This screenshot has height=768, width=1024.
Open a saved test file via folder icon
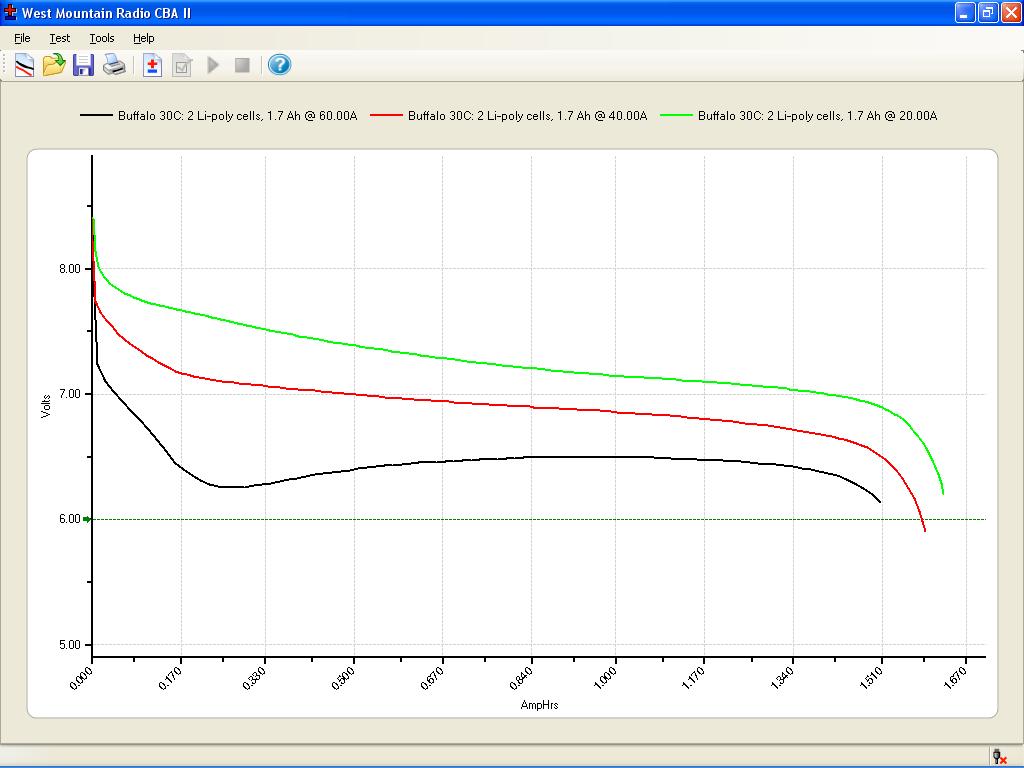pyautogui.click(x=54, y=65)
